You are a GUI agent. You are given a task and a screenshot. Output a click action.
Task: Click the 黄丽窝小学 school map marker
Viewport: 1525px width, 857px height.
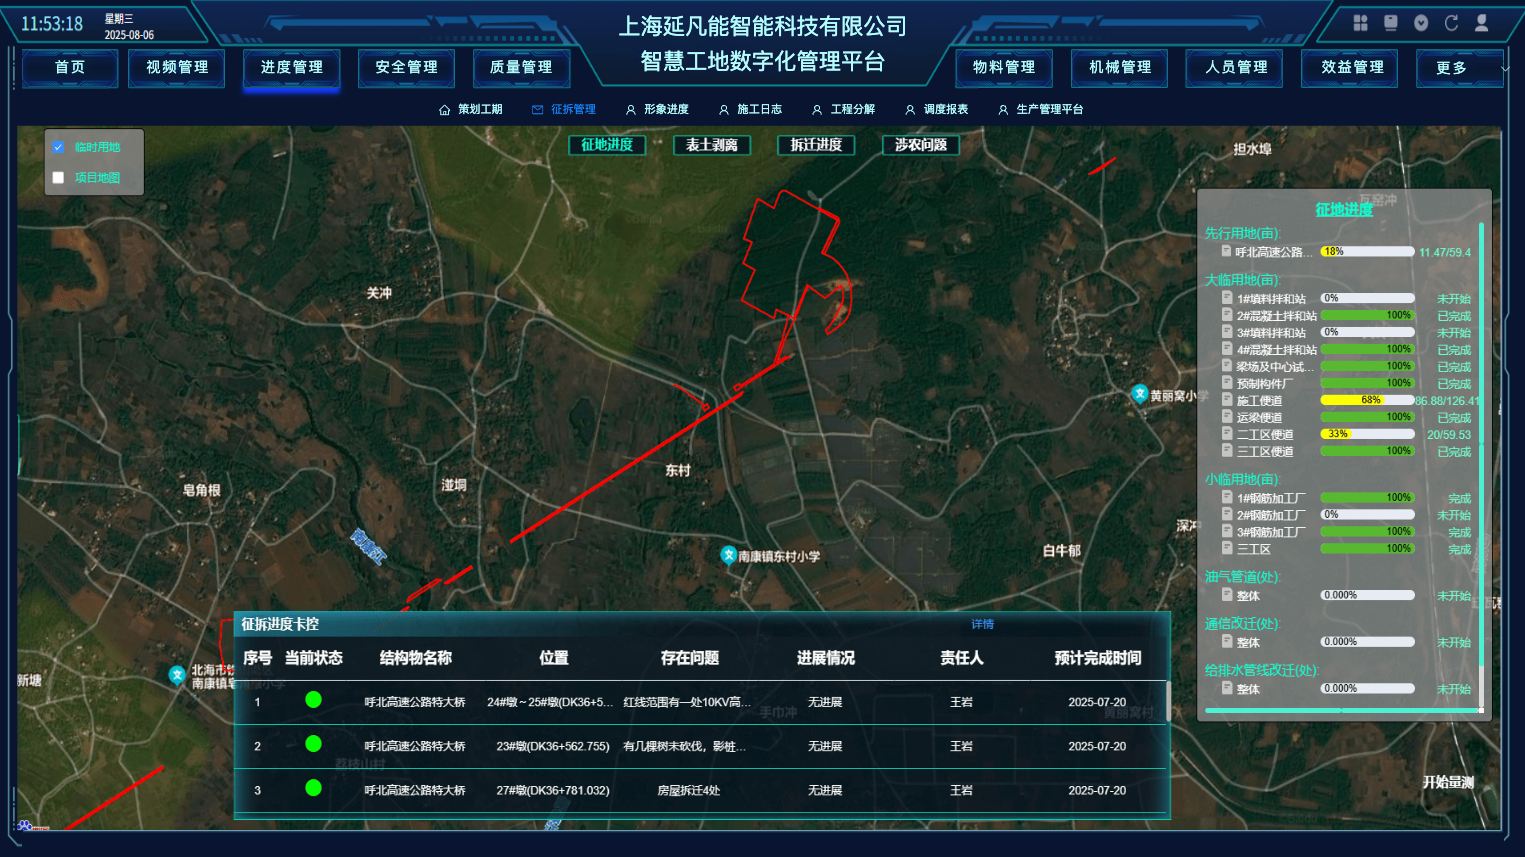1139,394
